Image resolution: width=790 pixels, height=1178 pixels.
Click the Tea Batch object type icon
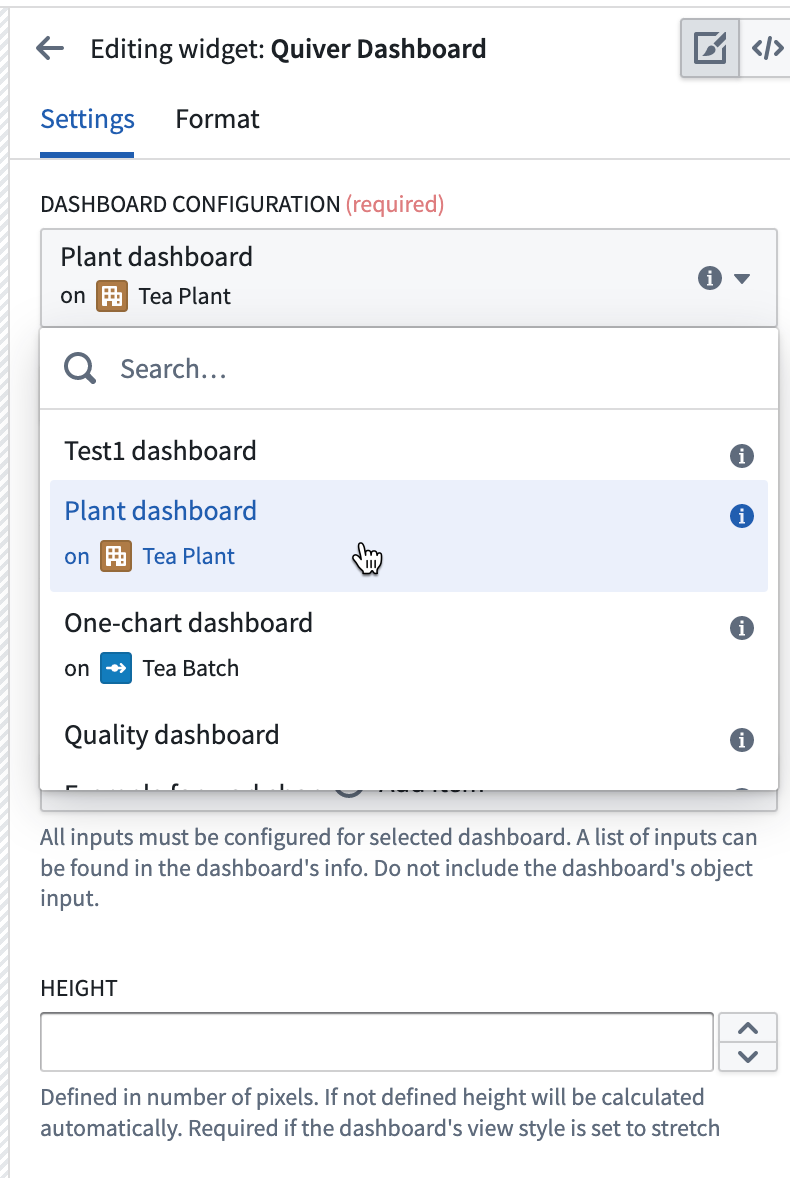(x=116, y=669)
